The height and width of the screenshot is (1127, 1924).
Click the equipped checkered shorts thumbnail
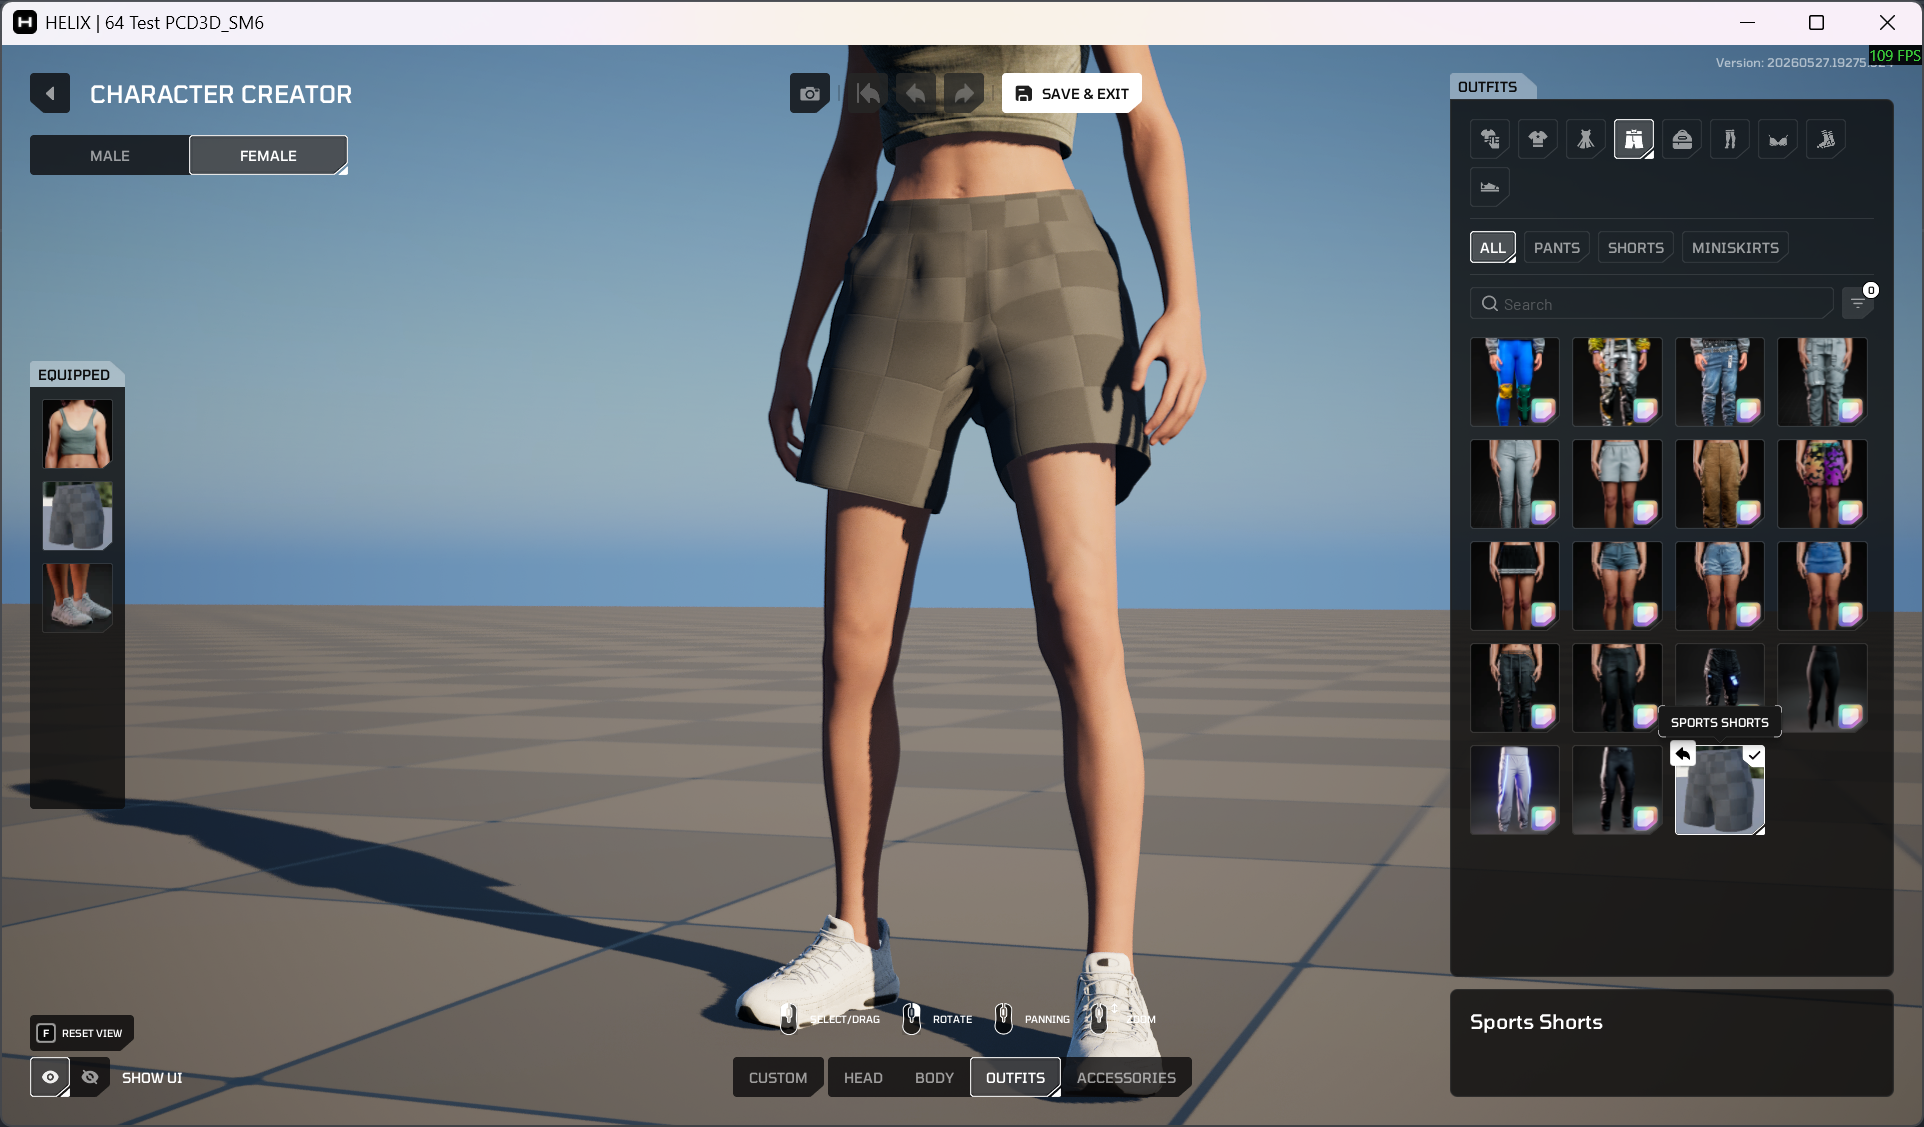click(x=78, y=516)
